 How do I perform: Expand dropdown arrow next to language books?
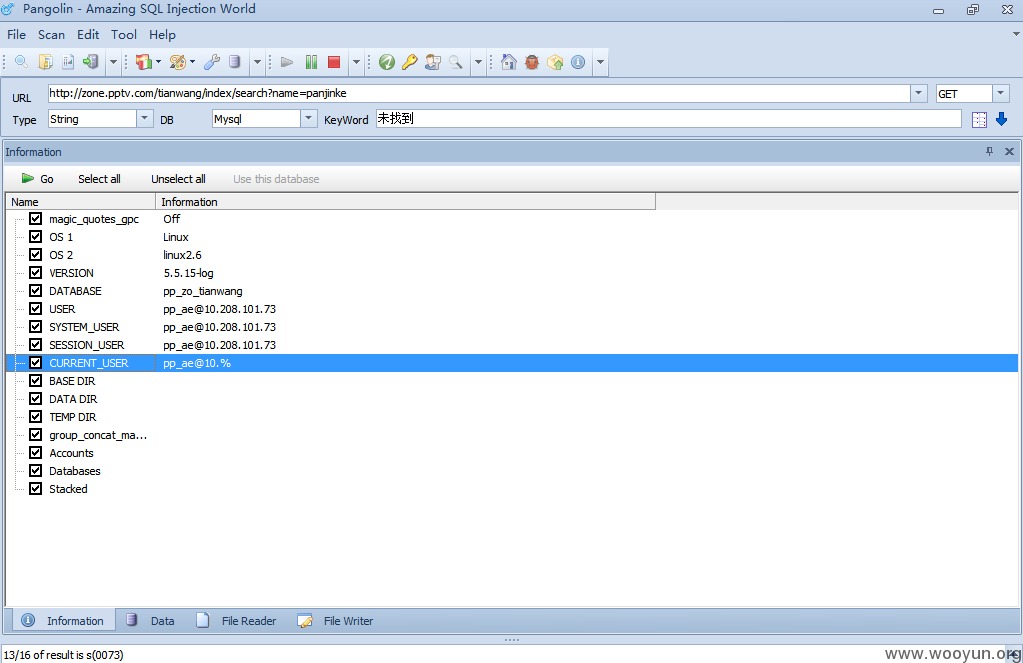click(159, 62)
